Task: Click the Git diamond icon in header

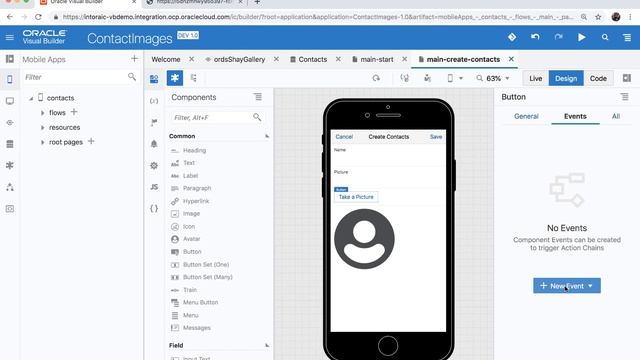Action: pyautogui.click(x=512, y=37)
